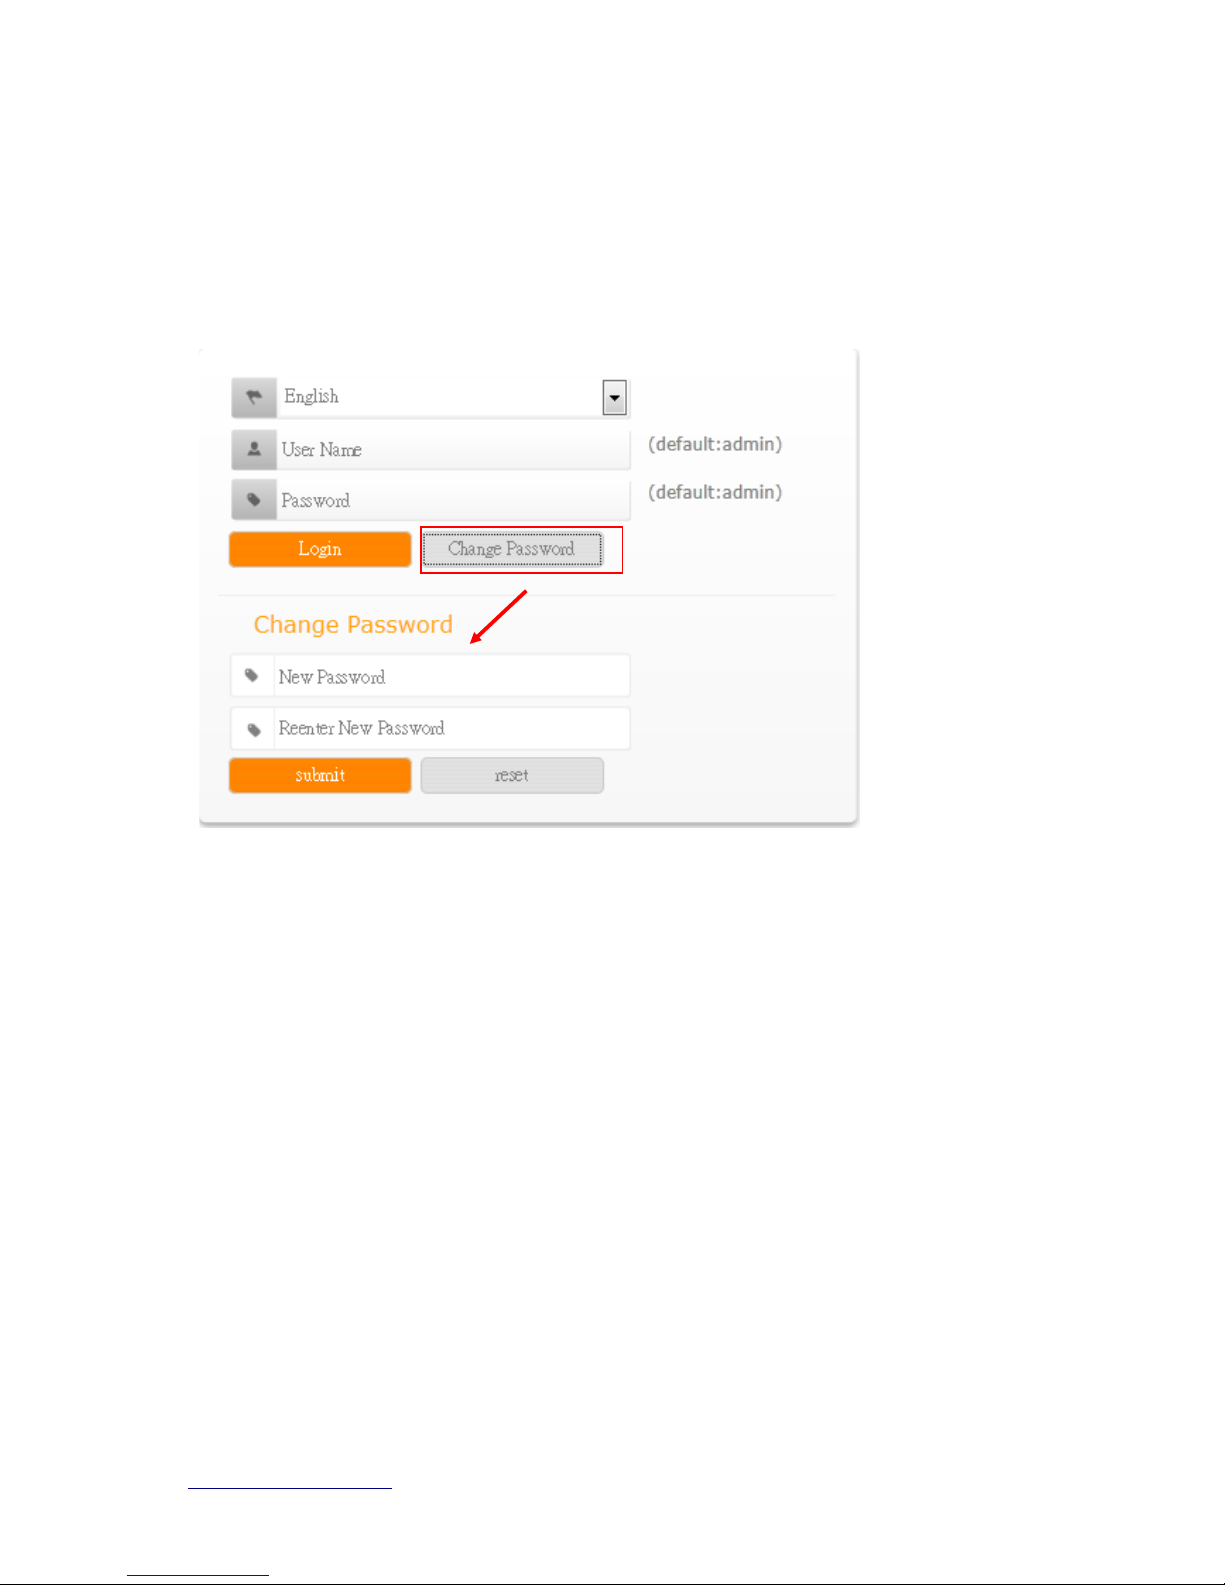Click the longer underlined link near page bottom
This screenshot has width=1225, height=1585.
(290, 1488)
